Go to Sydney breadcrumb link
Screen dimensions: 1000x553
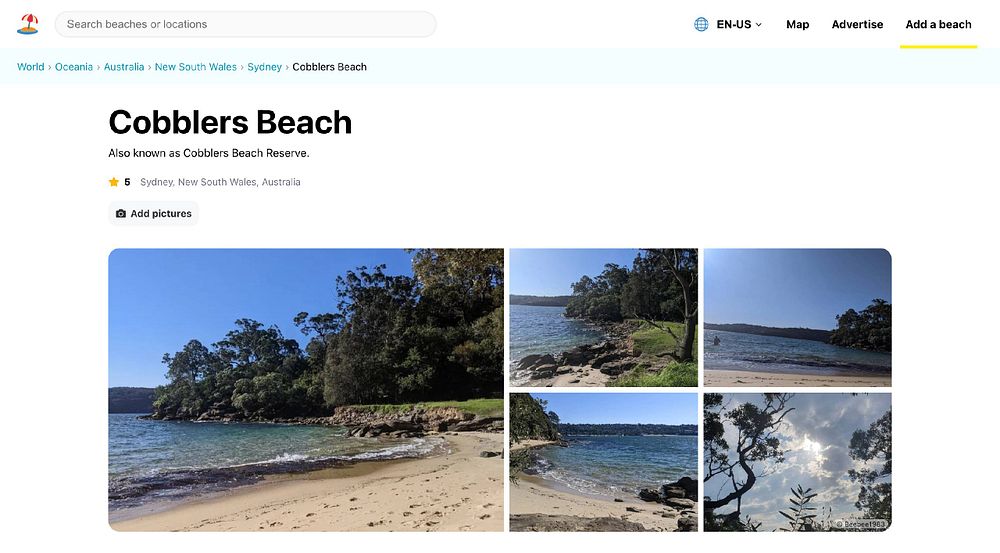click(265, 67)
